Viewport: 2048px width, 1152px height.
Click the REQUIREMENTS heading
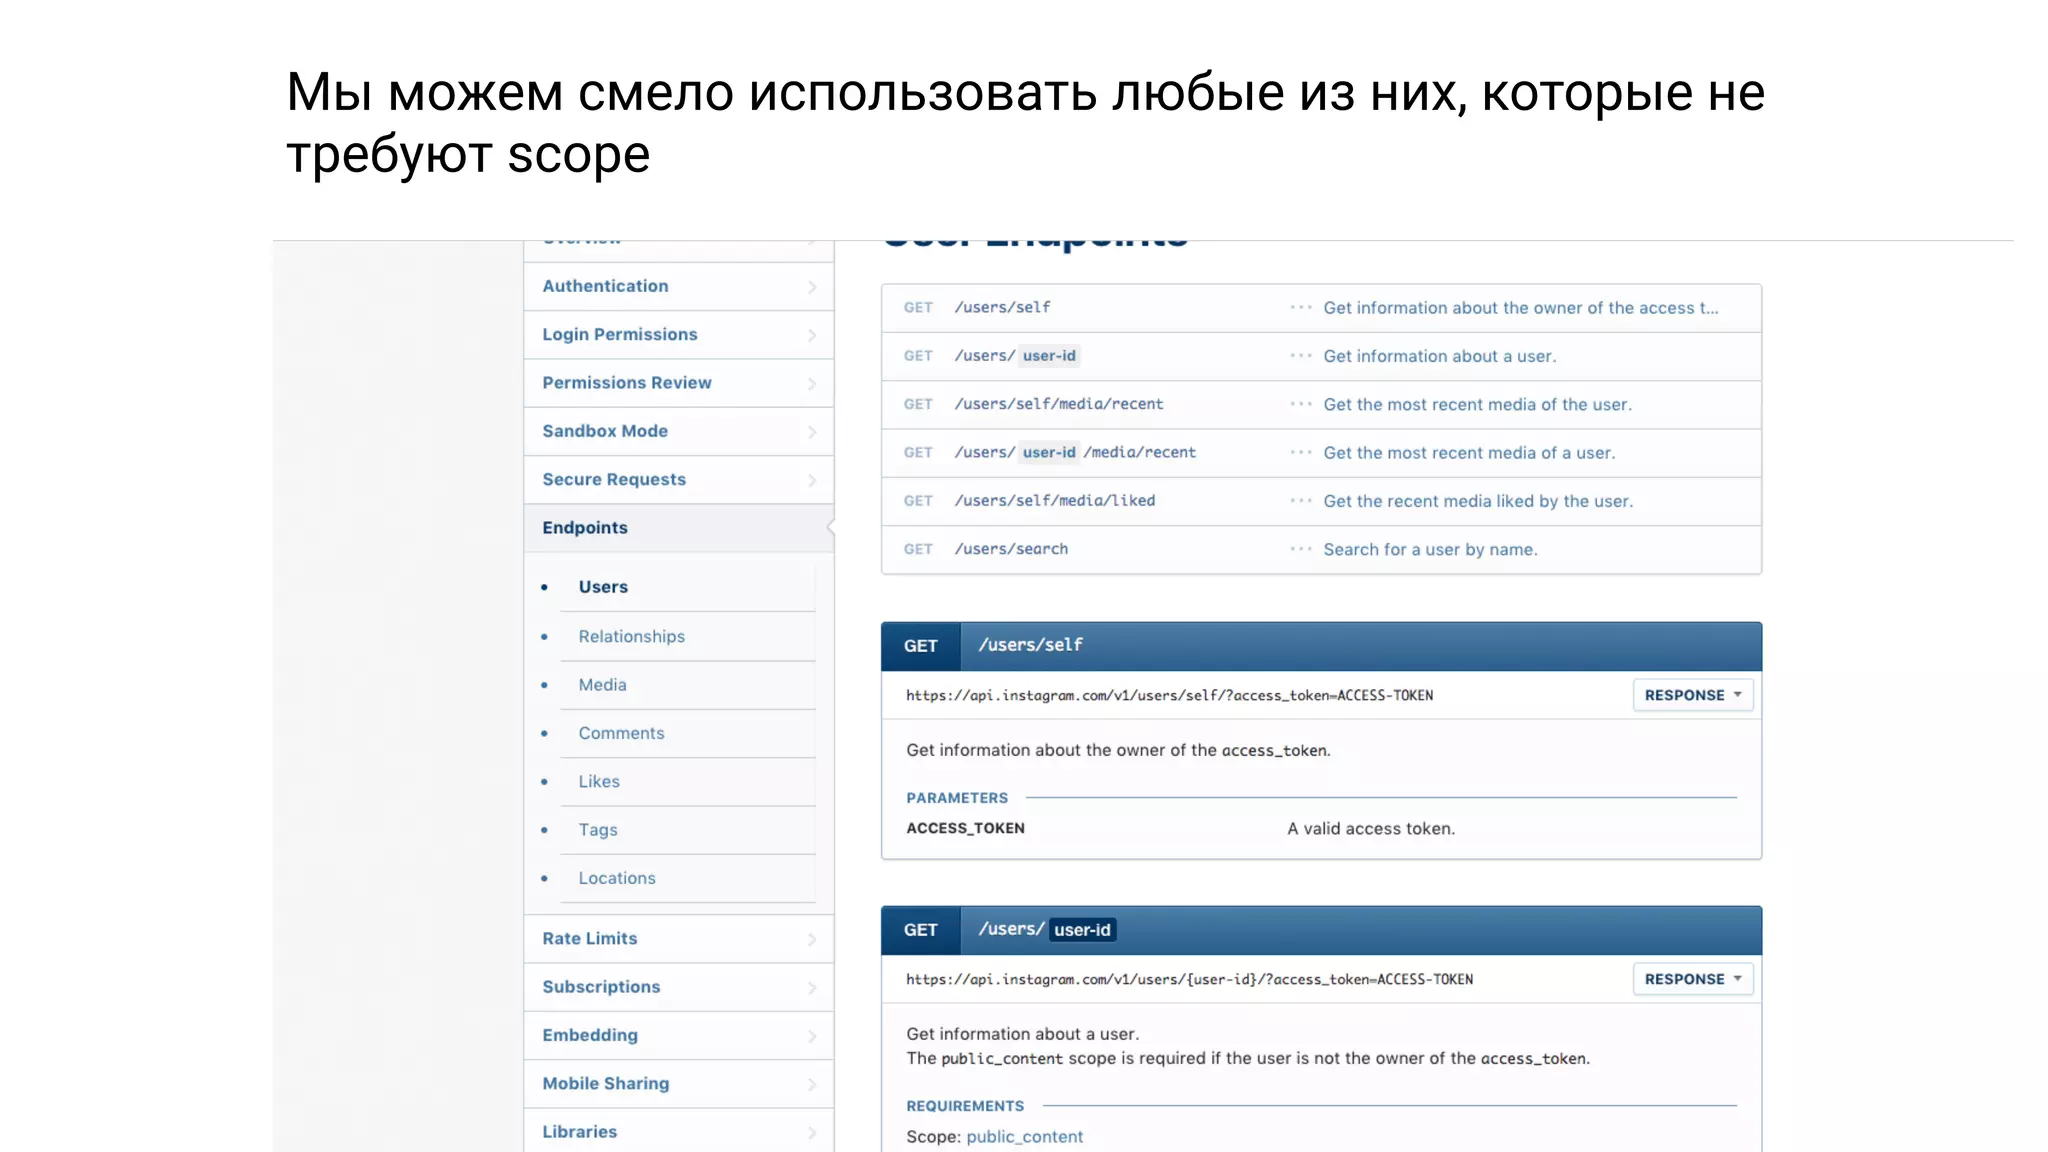[965, 1106]
